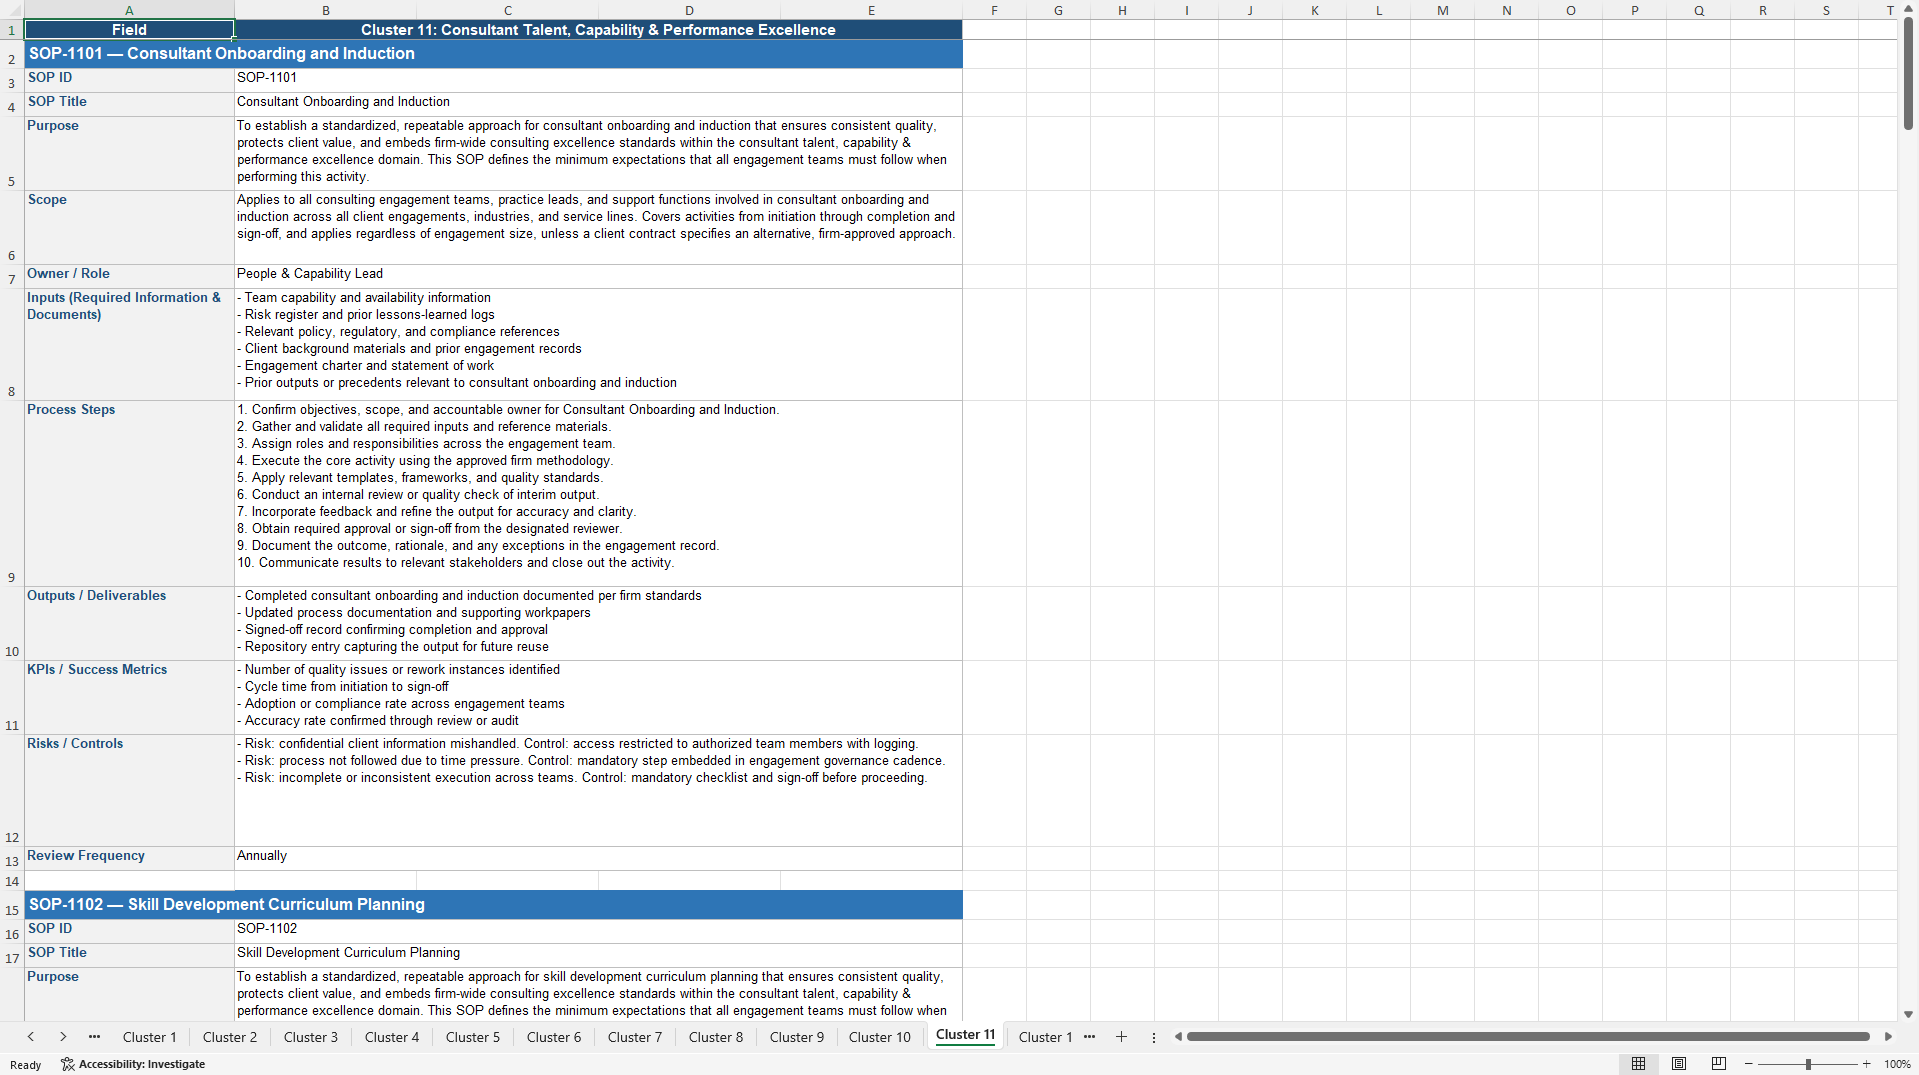Select all cells via the corner button
Viewport: 1919px width, 1075px height.
point(12,10)
